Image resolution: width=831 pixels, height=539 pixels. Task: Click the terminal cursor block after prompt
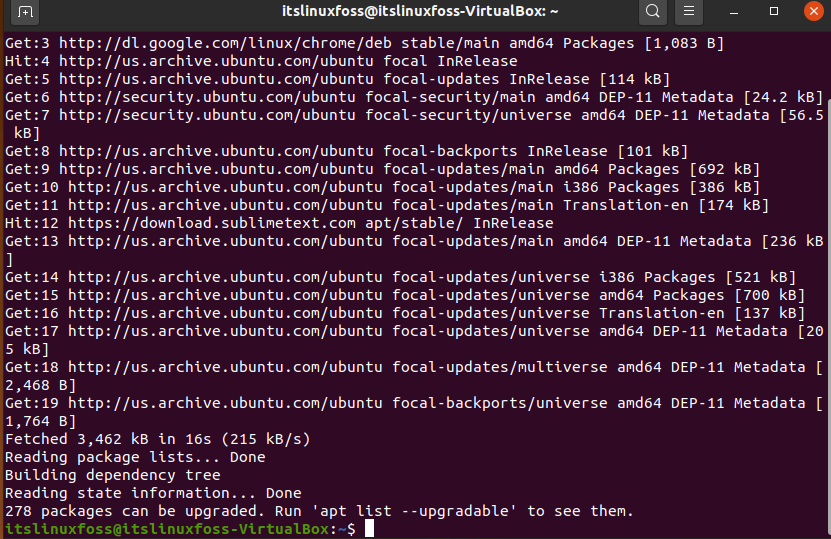369,528
